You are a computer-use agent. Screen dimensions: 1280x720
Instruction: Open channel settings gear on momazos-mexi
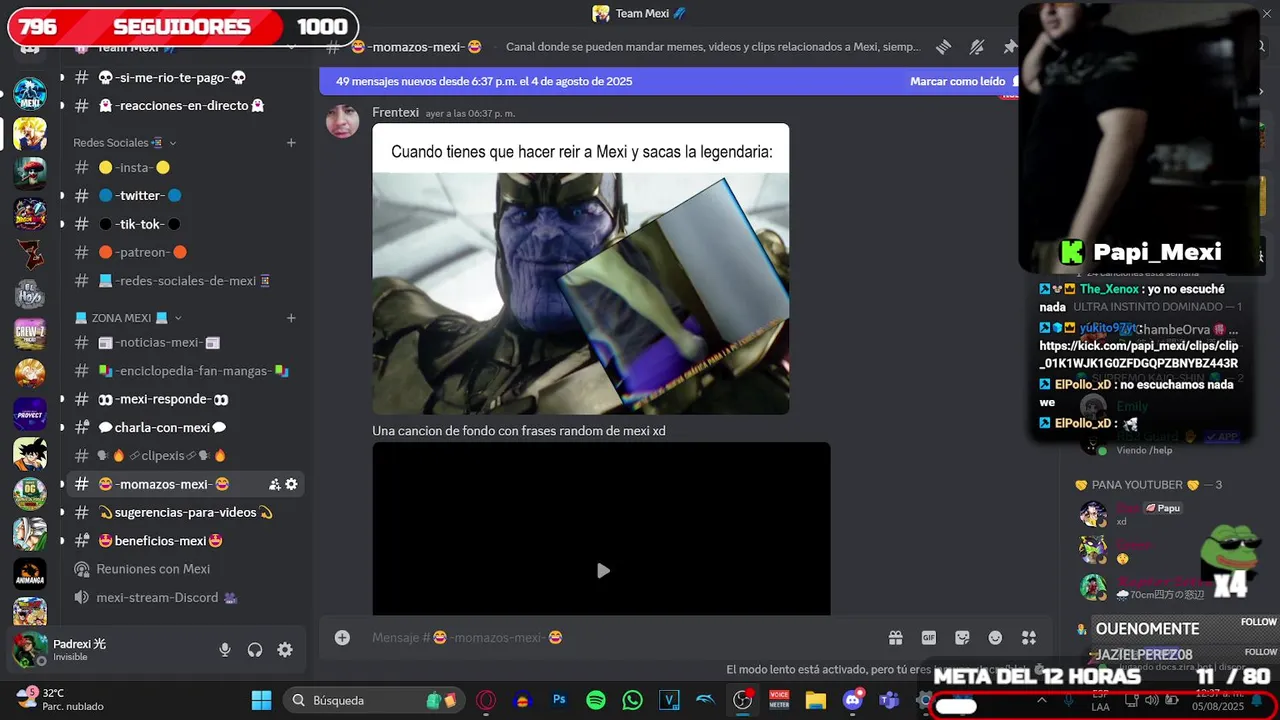pos(291,484)
